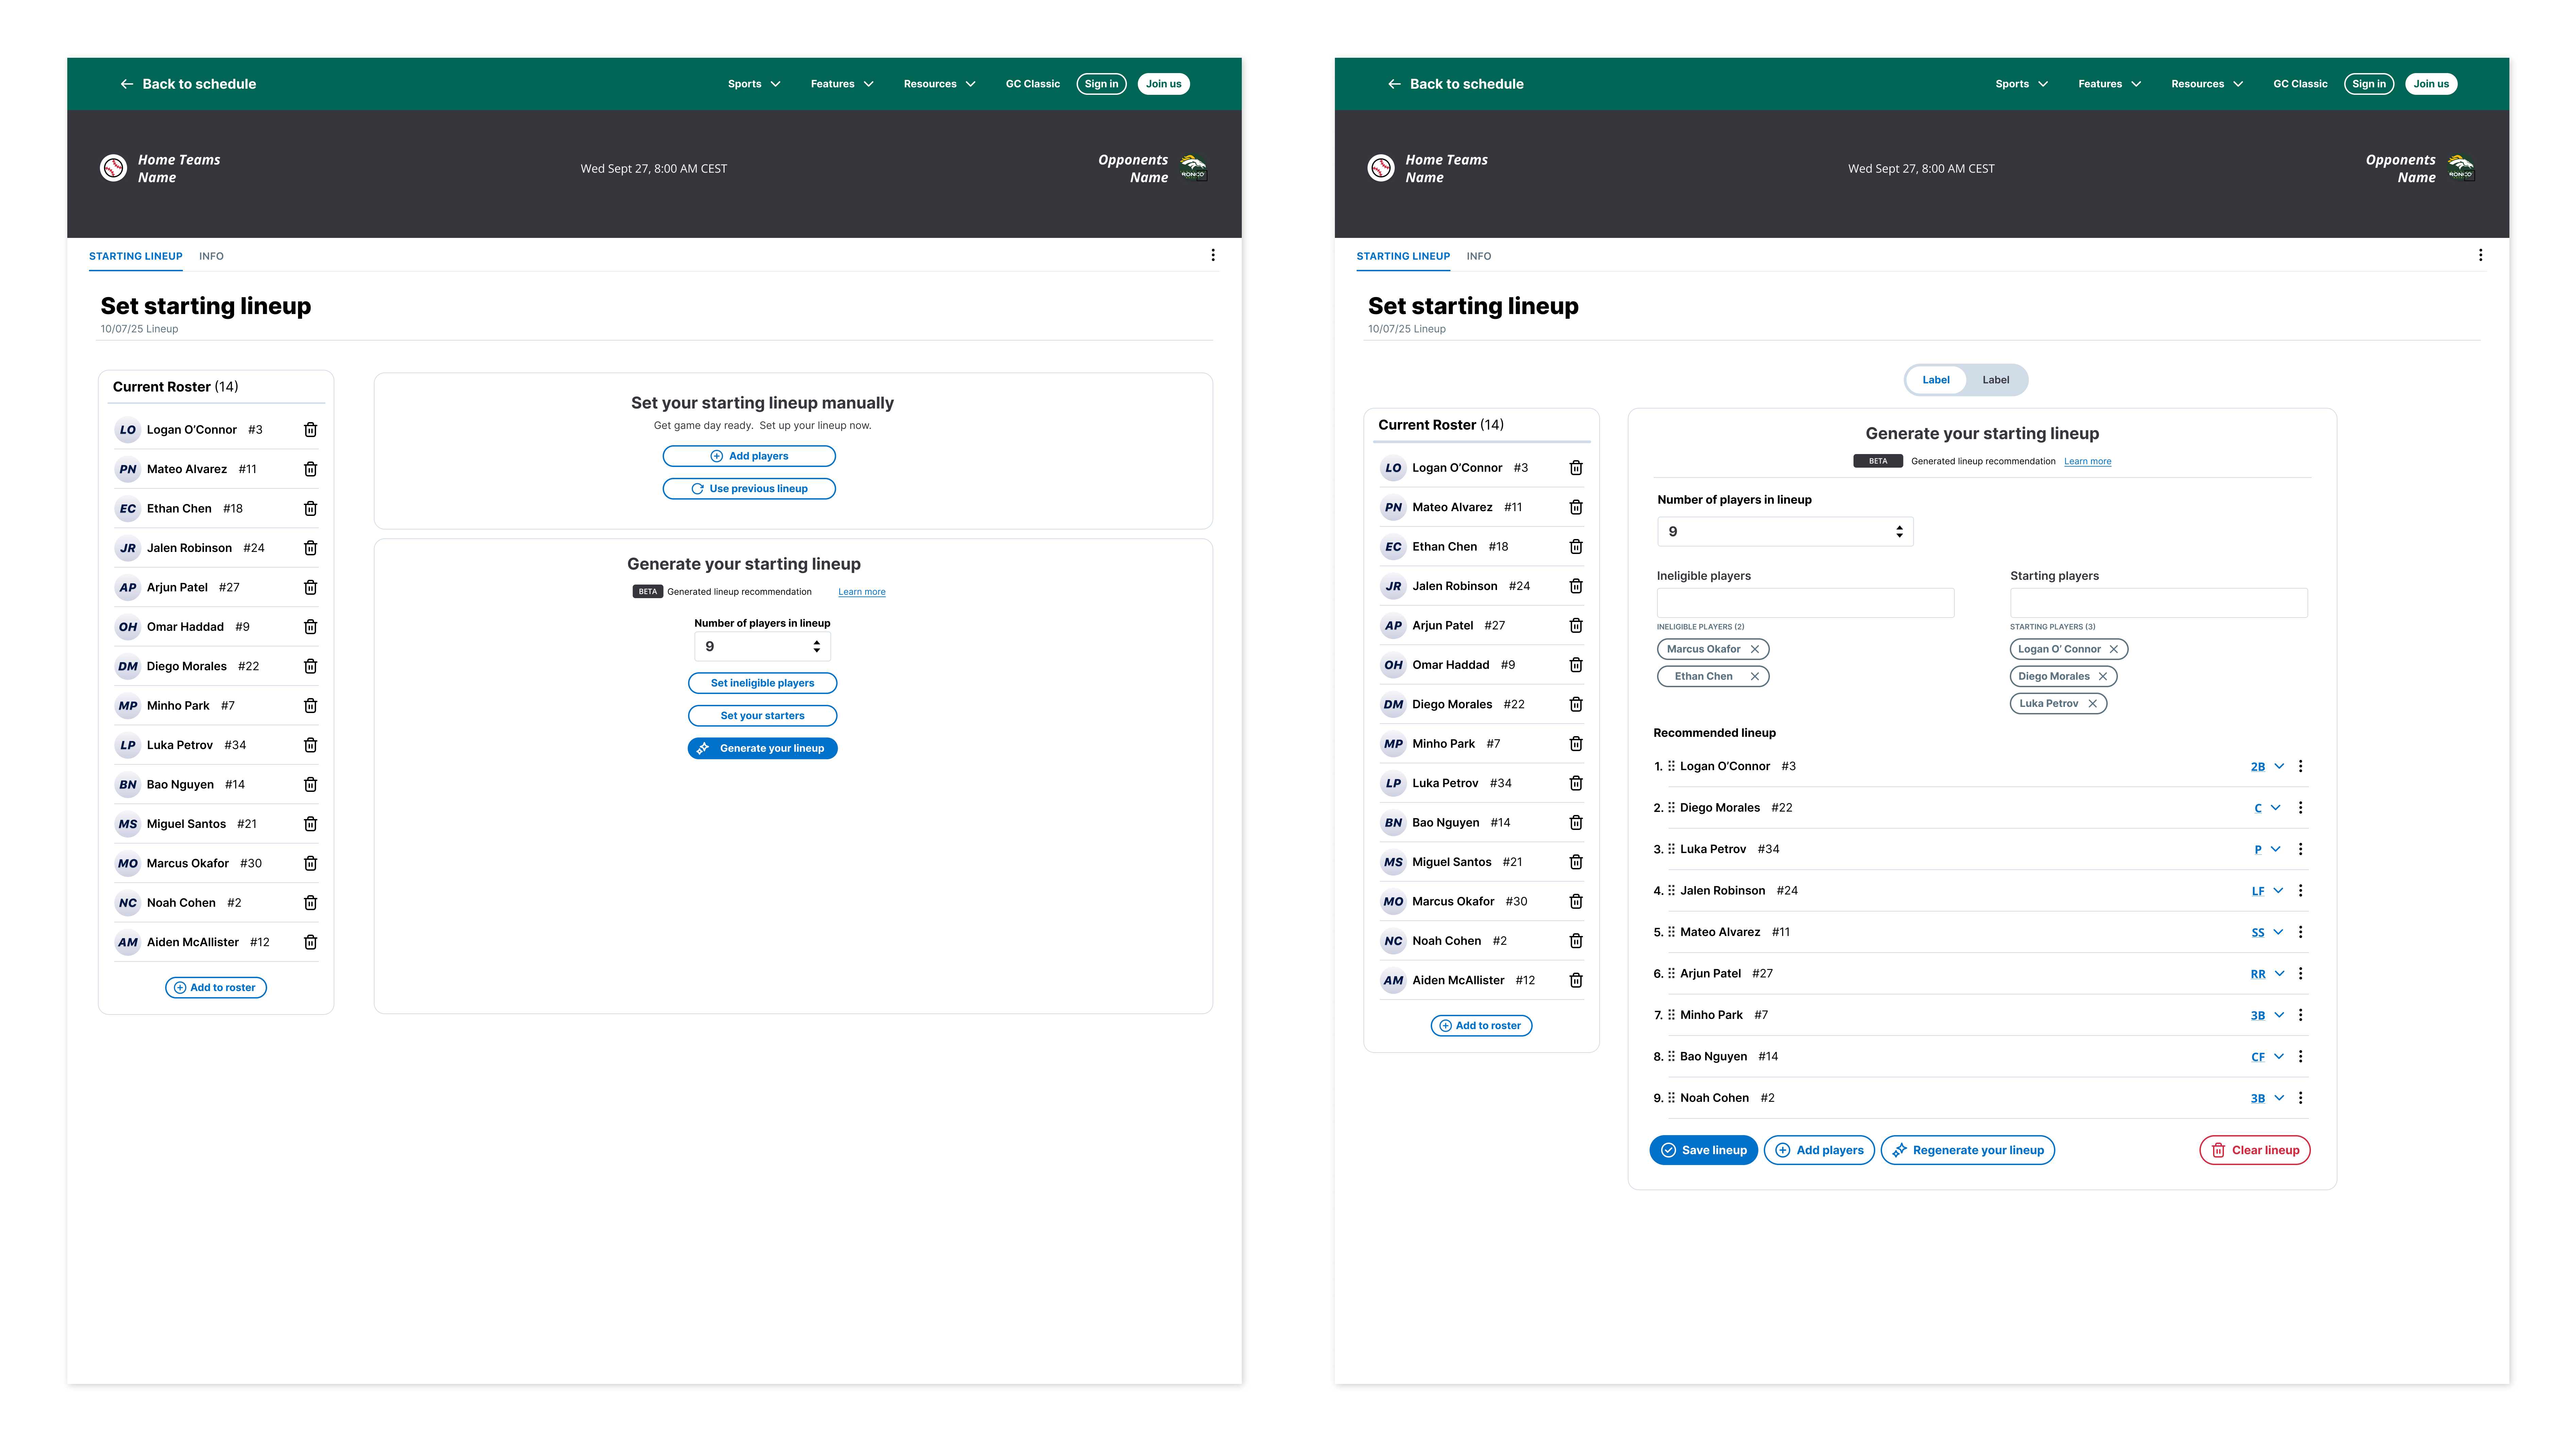Delete Luka Petrov from right mockup roster
The height and width of the screenshot is (1441, 2576).
pyautogui.click(x=1576, y=783)
